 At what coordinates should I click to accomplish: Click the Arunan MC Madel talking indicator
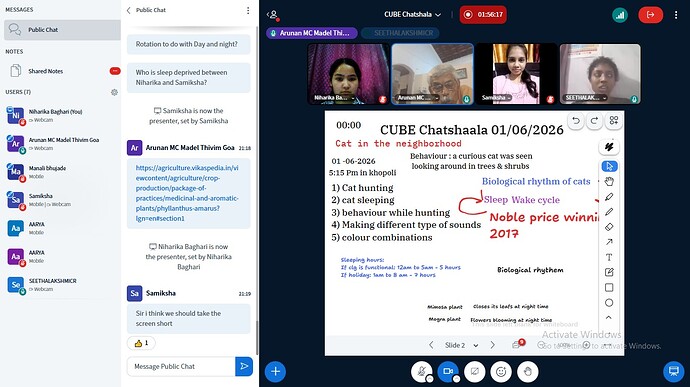tap(312, 33)
